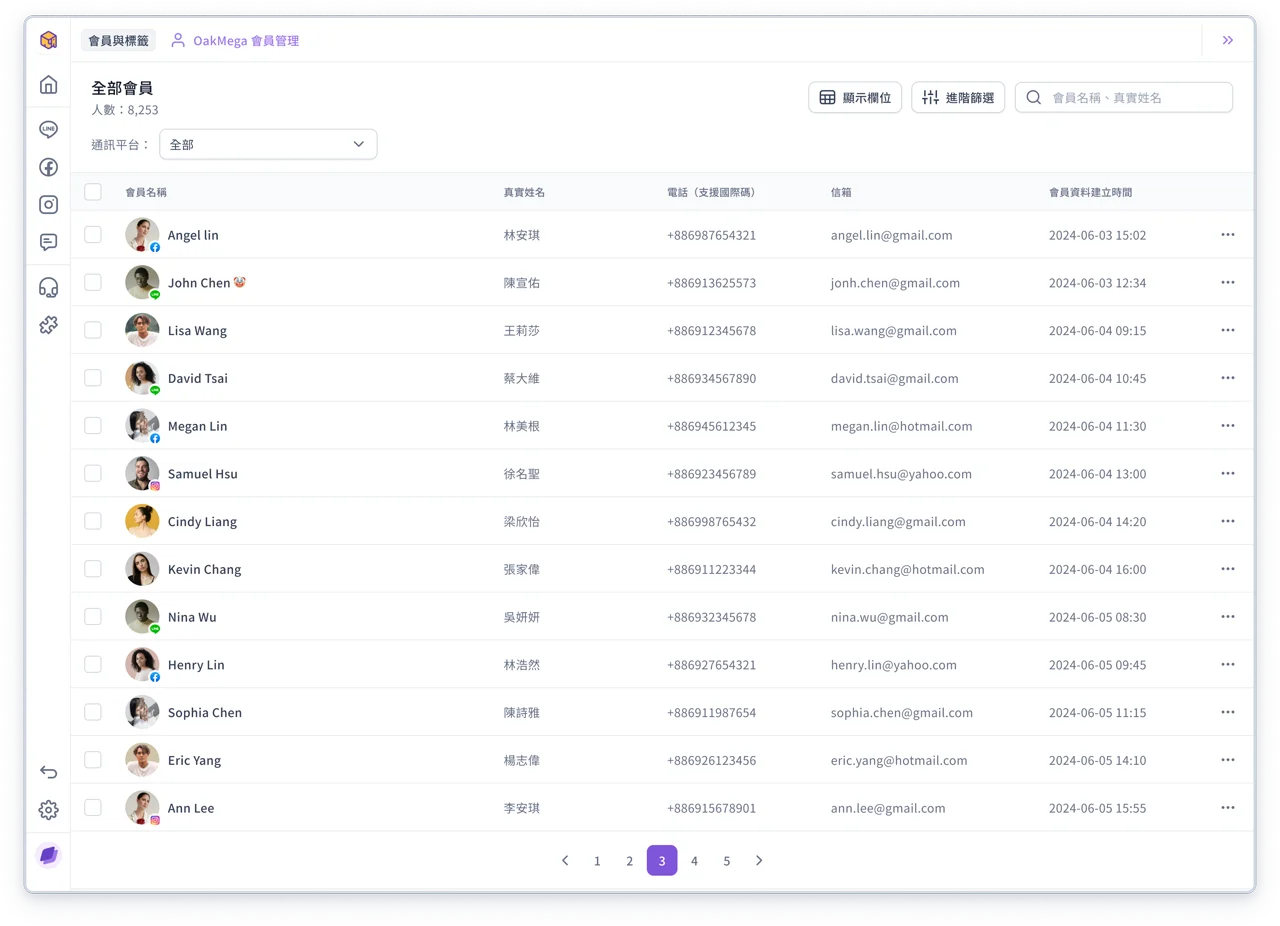Screen dimensions: 1280x926
Task: Open the chat message sidebar icon
Action: tap(48, 242)
